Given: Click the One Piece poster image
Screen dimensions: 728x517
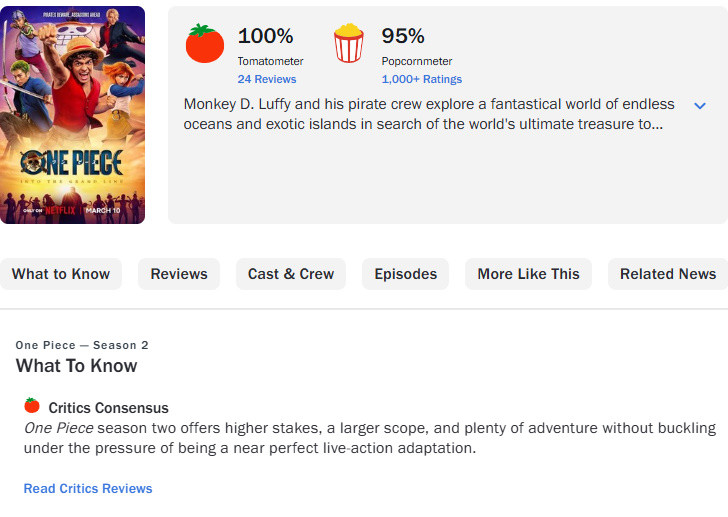Looking at the screenshot, I should (x=72, y=115).
